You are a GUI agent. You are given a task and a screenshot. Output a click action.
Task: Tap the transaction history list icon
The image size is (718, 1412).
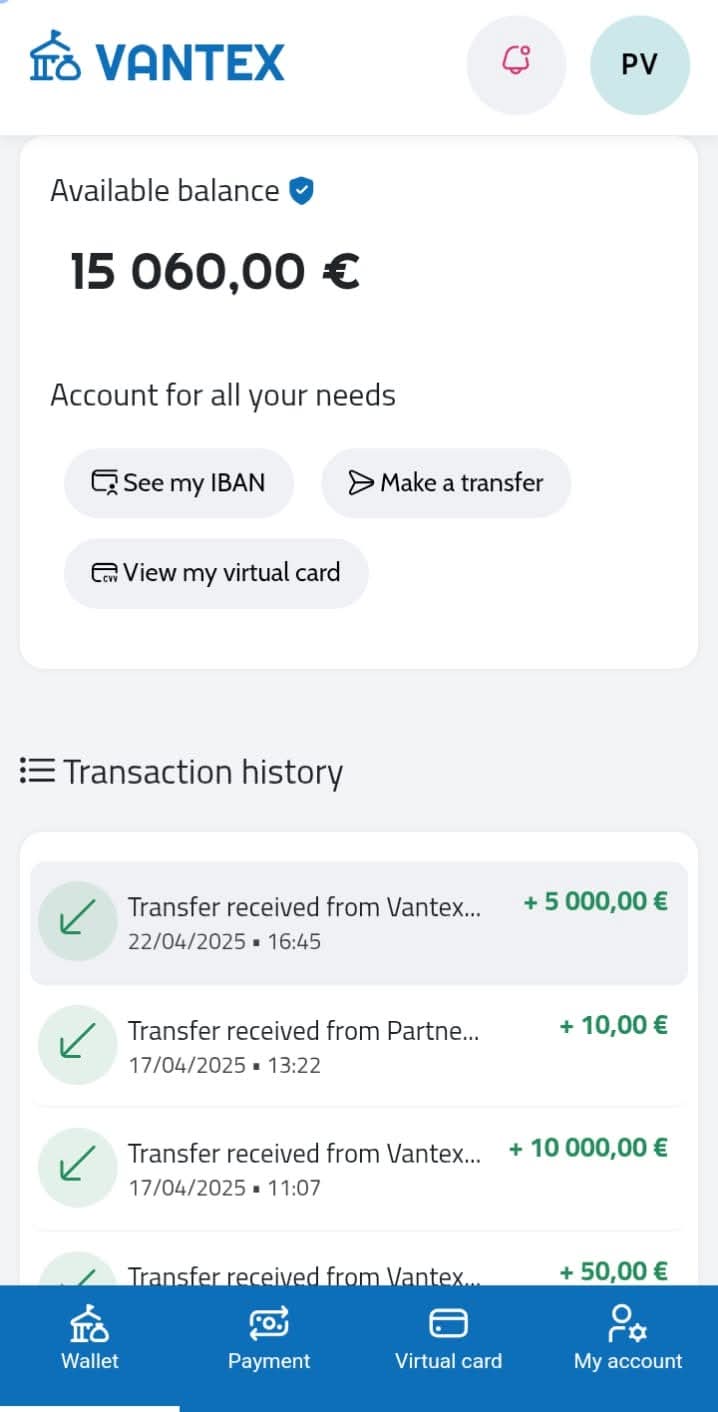pyautogui.click(x=37, y=771)
